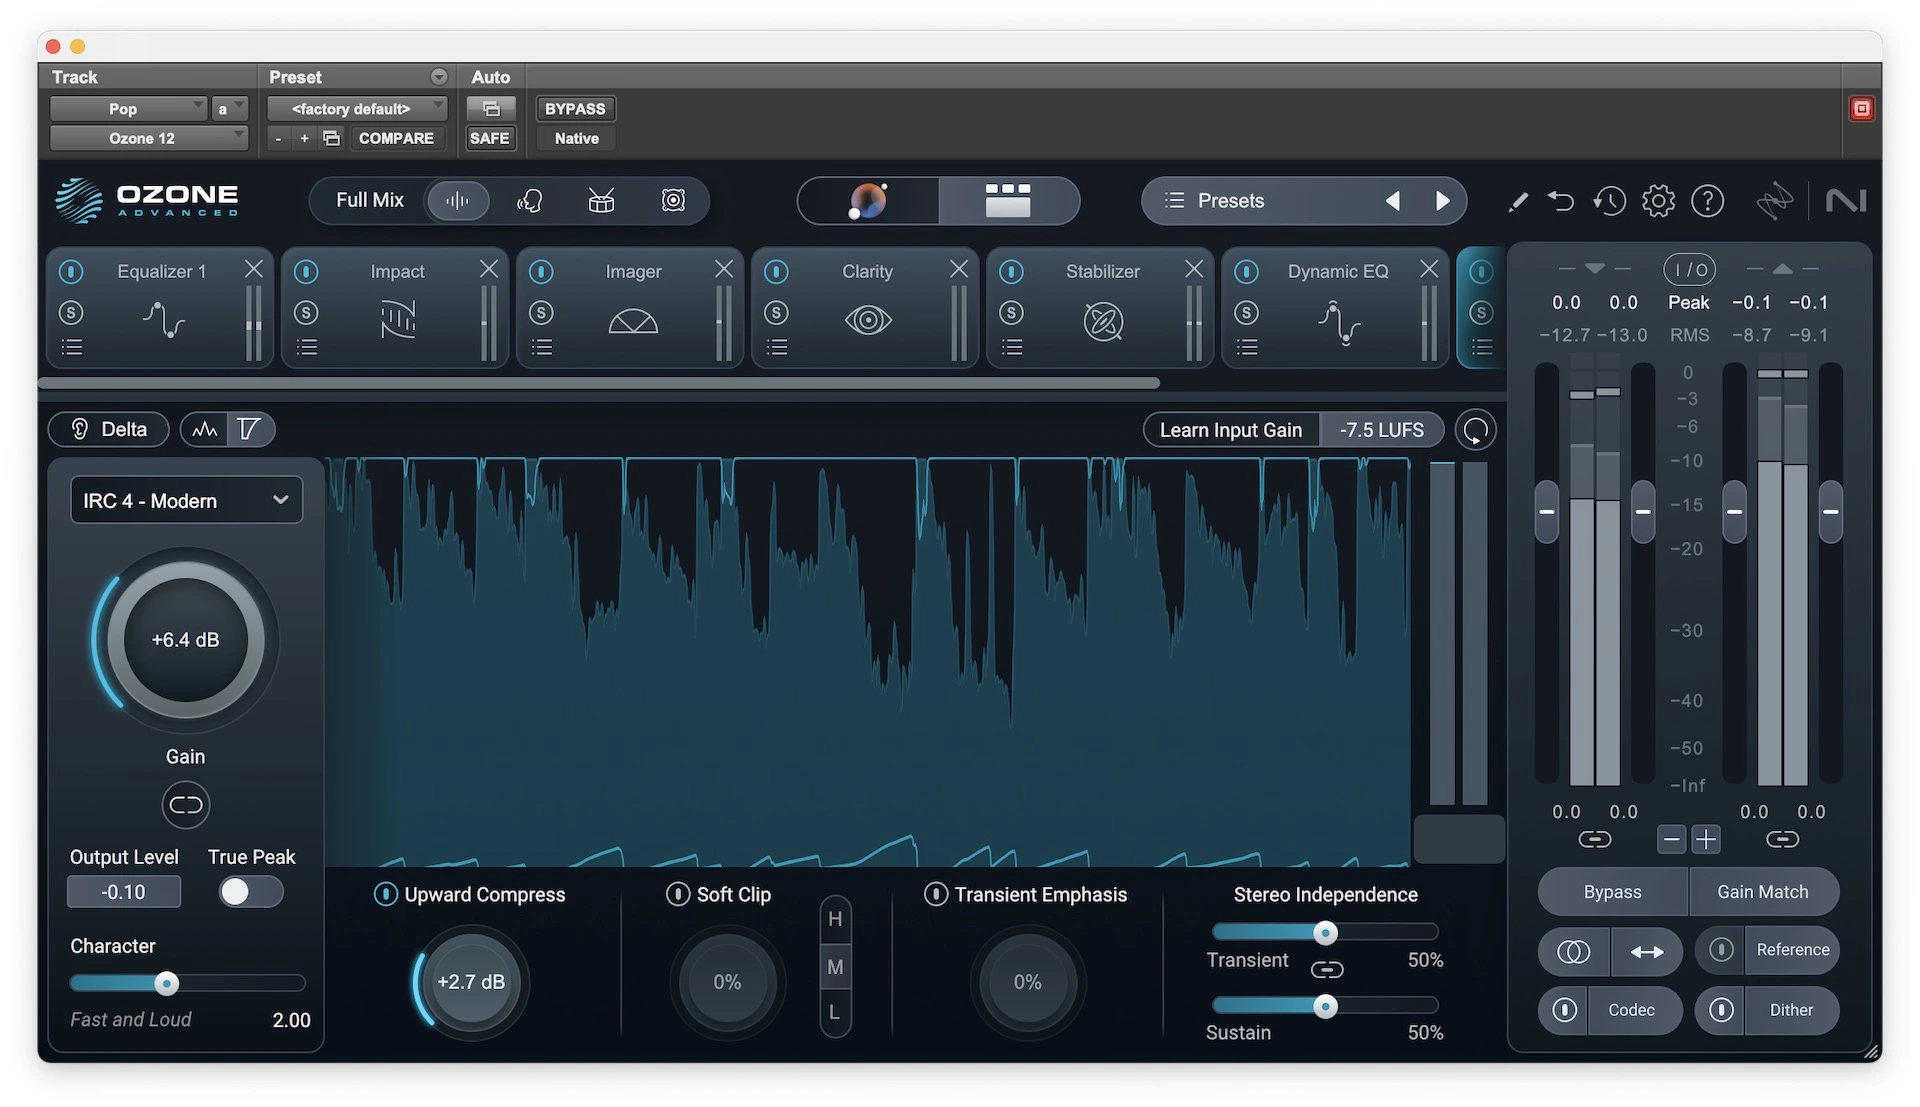The width and height of the screenshot is (1920, 1107).
Task: Disable Upward Compress power button
Action: [x=385, y=894]
